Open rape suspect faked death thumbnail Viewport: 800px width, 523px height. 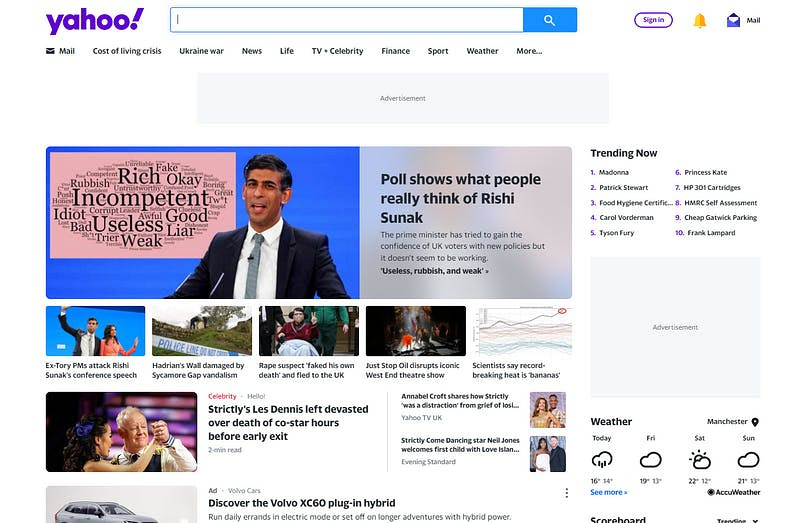pyautogui.click(x=309, y=331)
